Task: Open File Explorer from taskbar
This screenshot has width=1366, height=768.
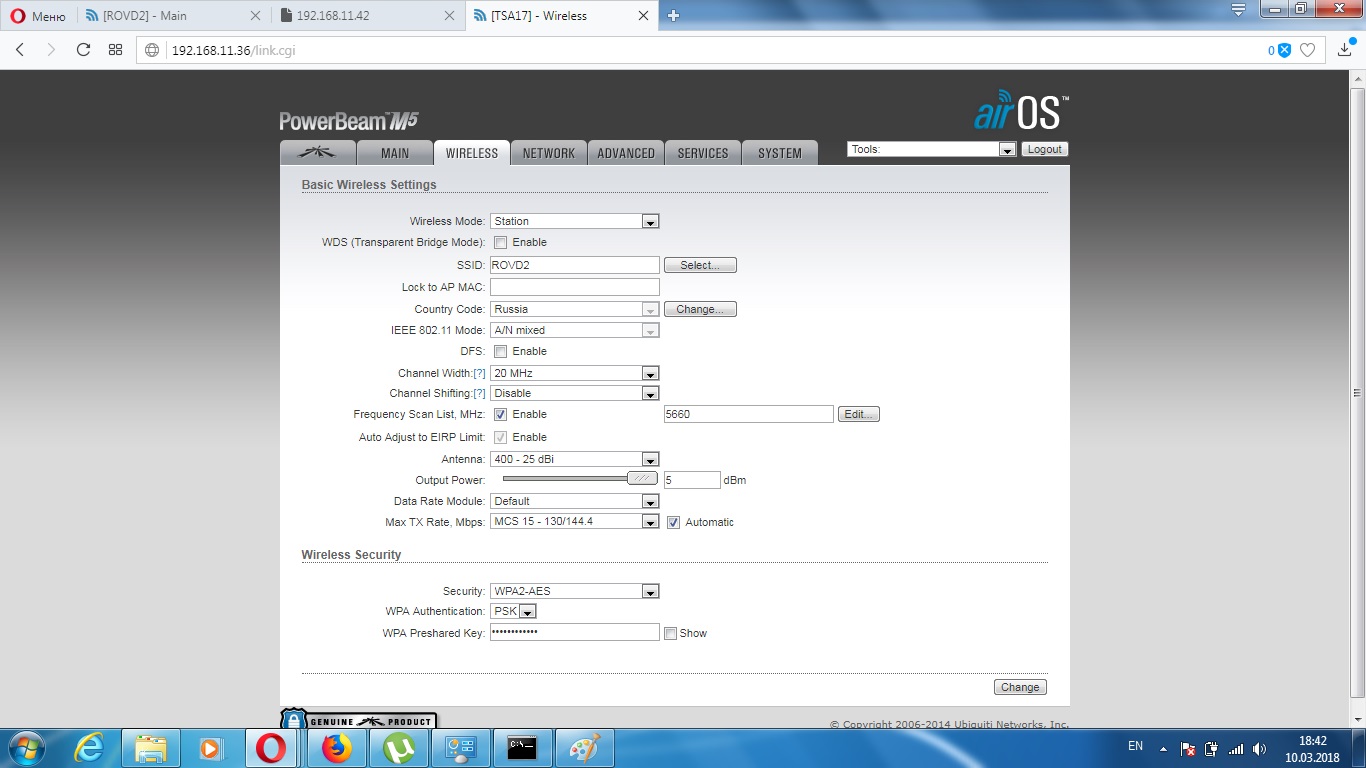Action: click(151, 748)
